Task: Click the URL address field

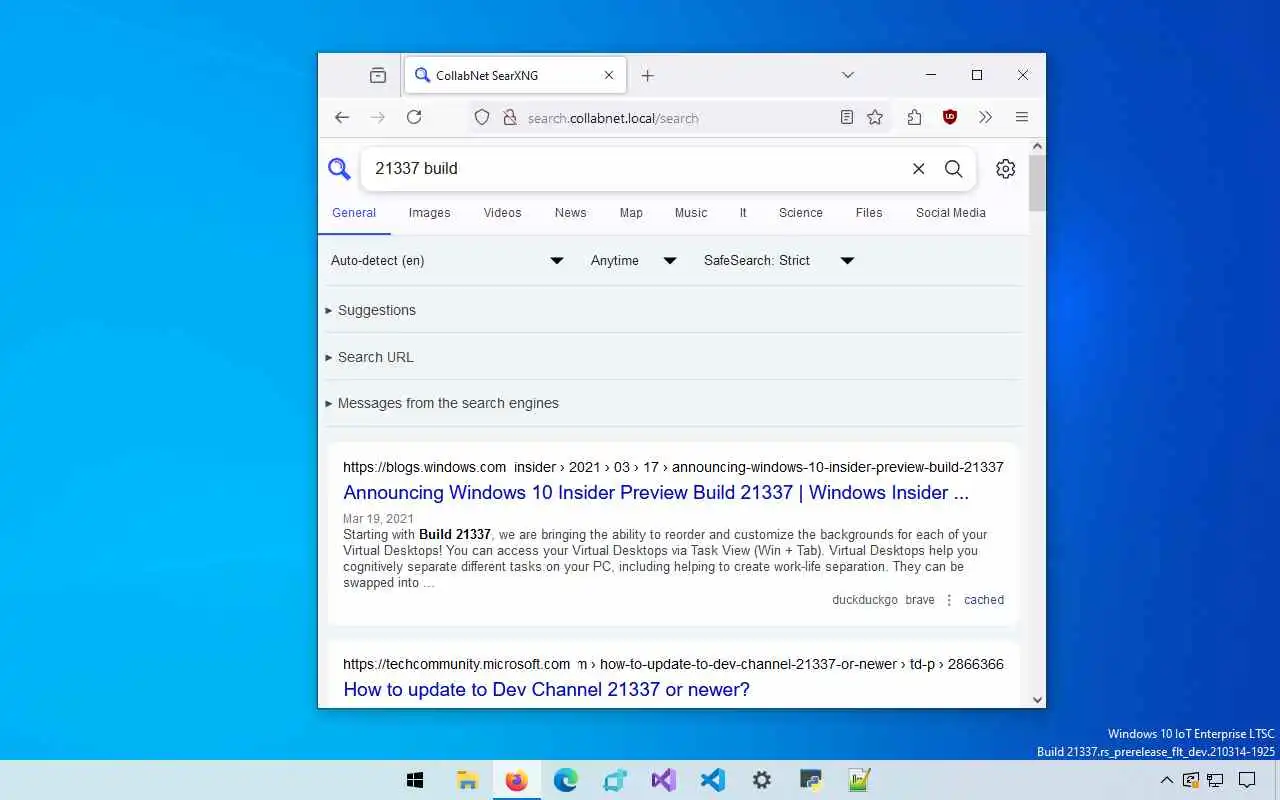Action: [678, 118]
